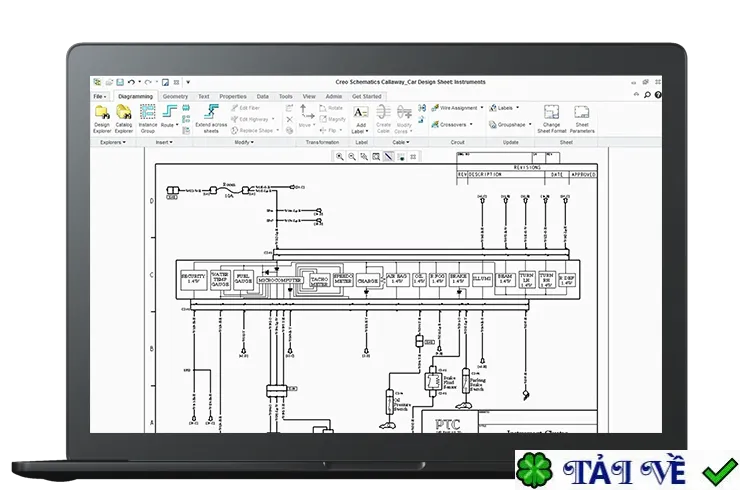The height and width of the screenshot is (500, 750).
Task: Open the File menu
Action: point(99,96)
